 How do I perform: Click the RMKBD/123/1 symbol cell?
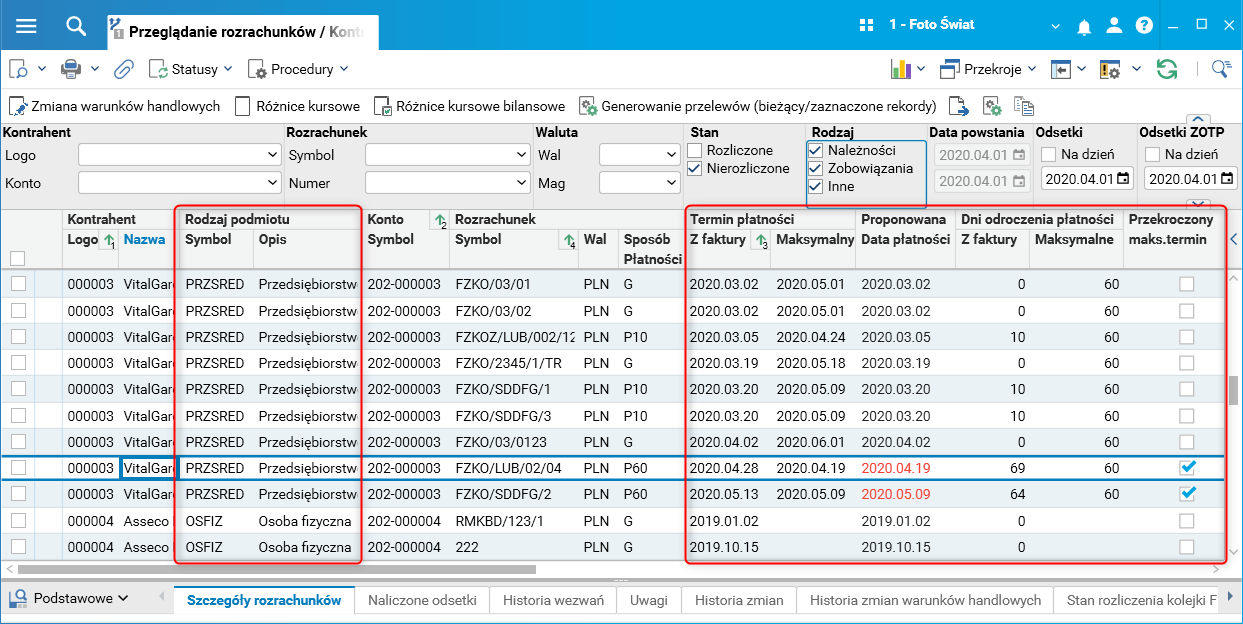click(501, 520)
